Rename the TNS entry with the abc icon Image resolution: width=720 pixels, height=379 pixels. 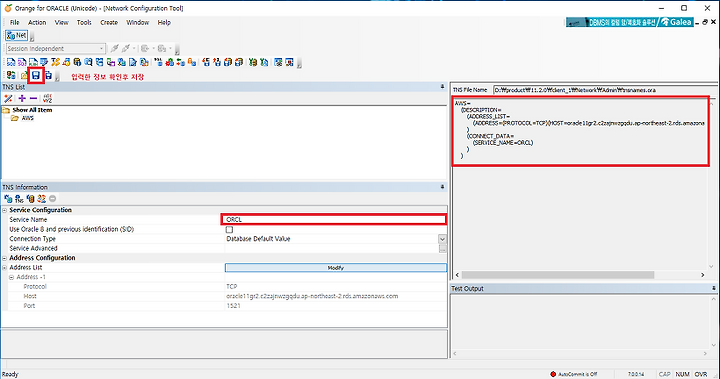pos(47,98)
